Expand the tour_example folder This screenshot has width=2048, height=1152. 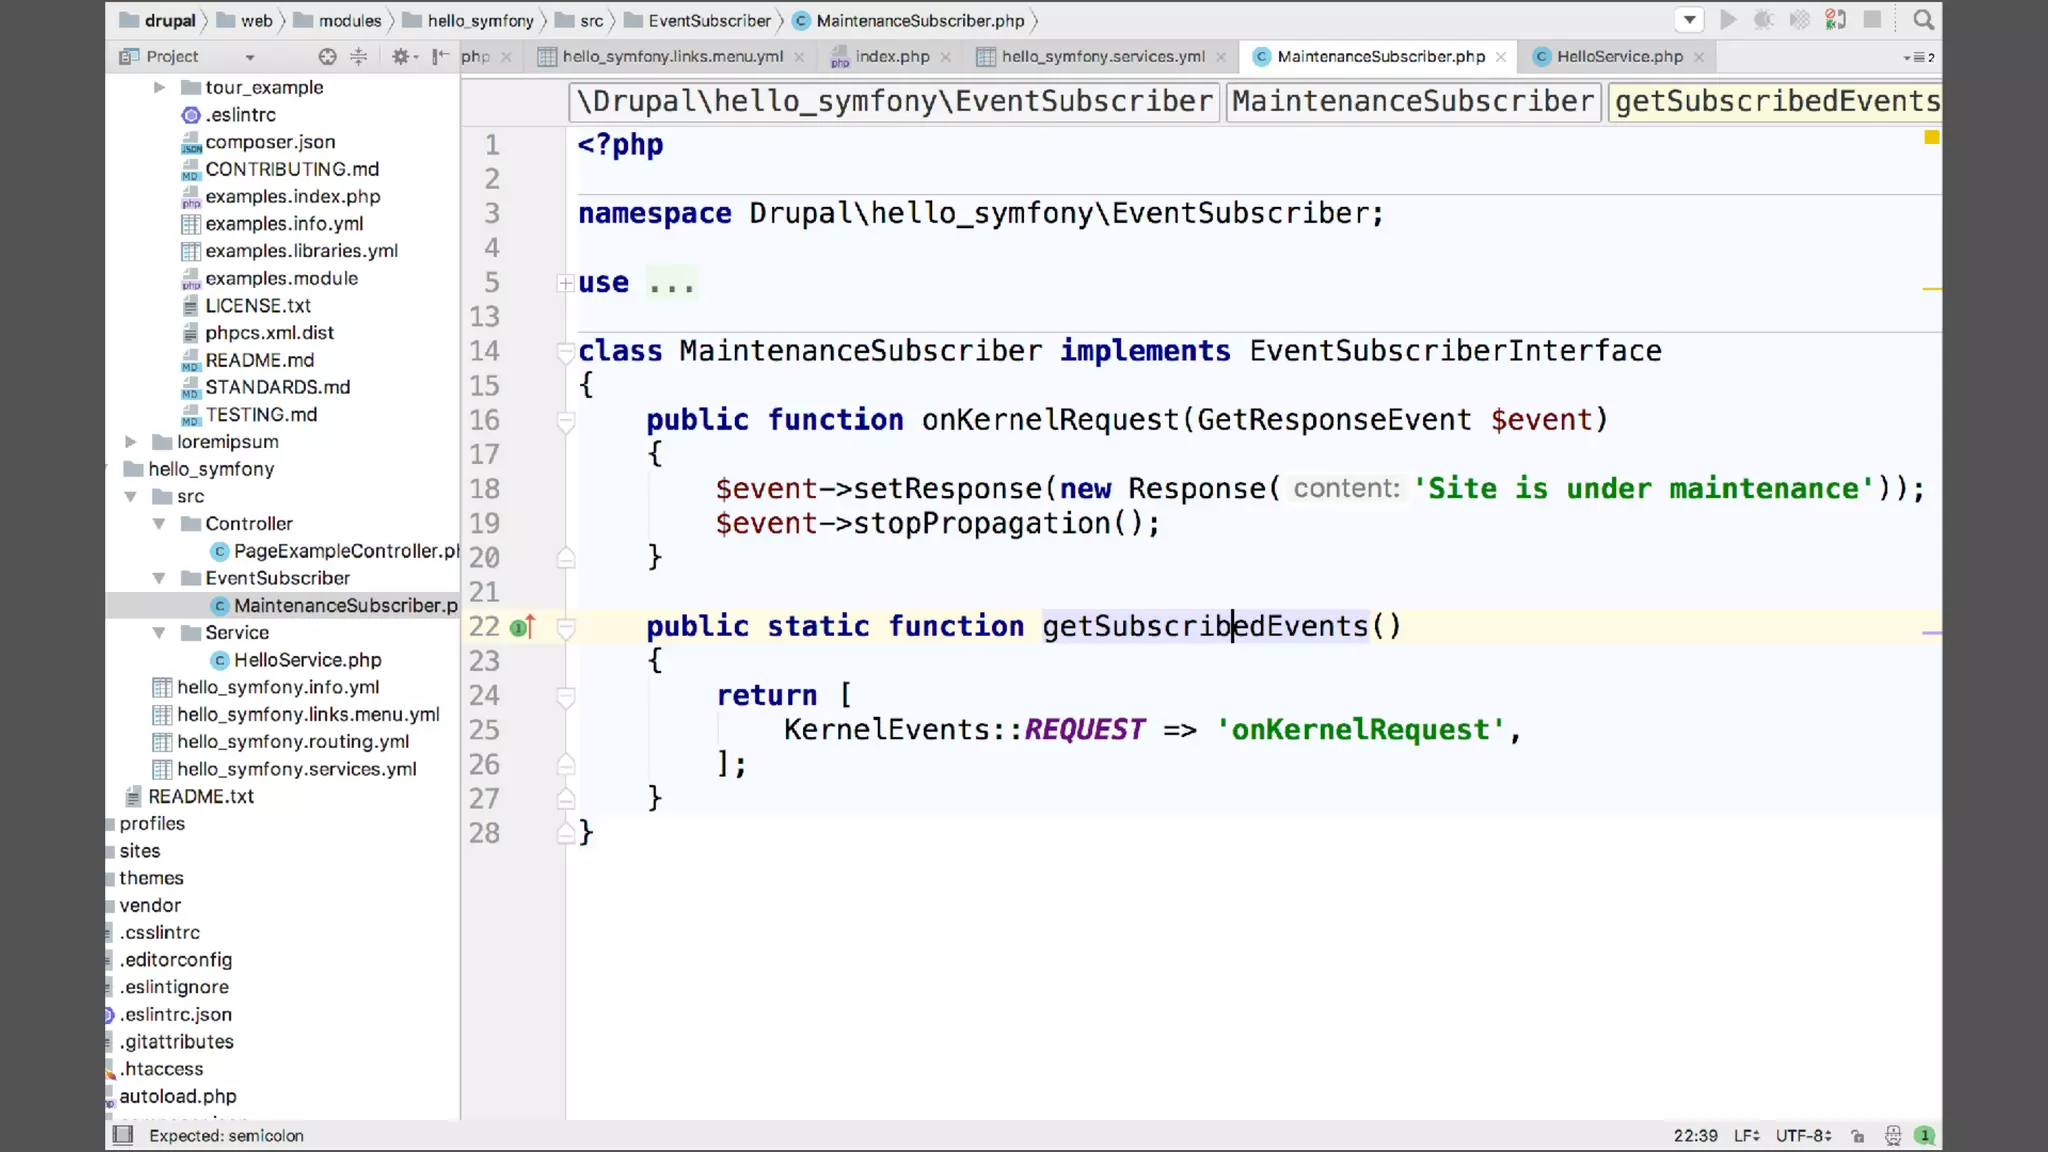tap(159, 88)
